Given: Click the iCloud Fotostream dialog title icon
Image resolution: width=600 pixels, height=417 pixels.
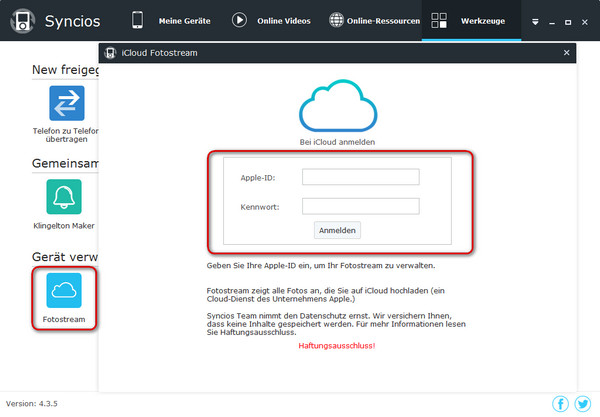Looking at the screenshot, I should 110,53.
